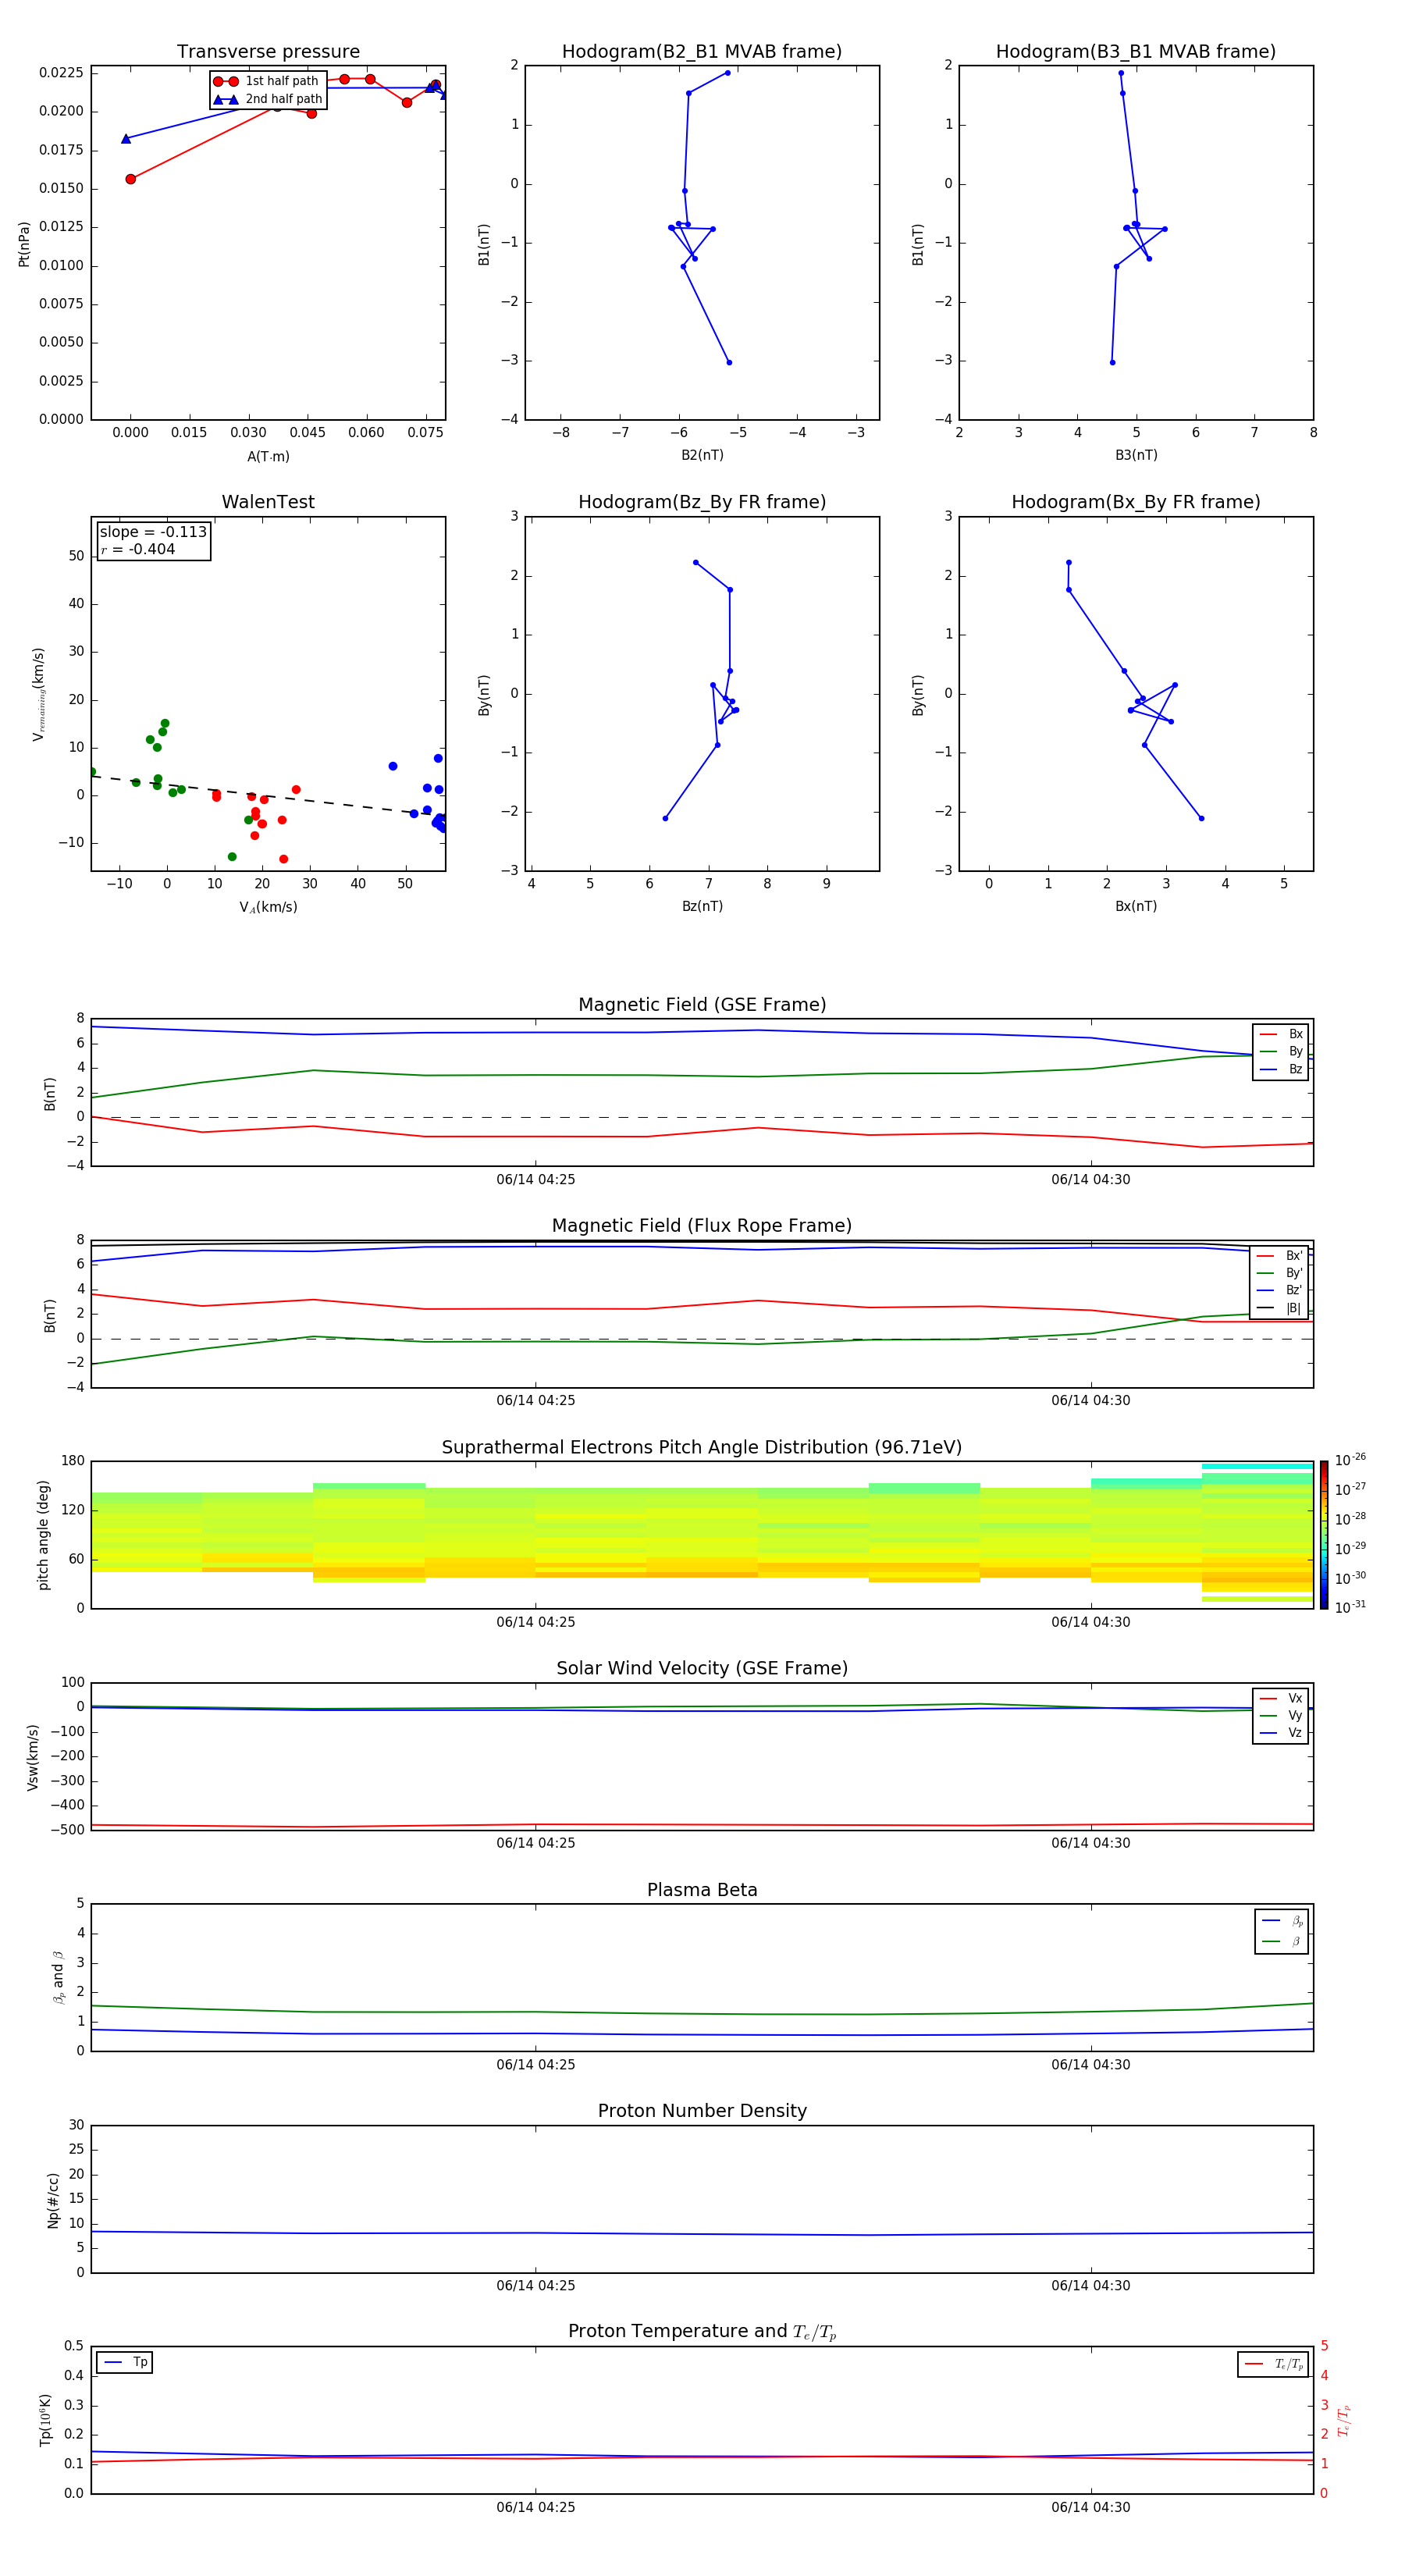Click 'Bx' in GSE magnetic field legend
This screenshot has height=2576, width=1405.
point(1295,1034)
